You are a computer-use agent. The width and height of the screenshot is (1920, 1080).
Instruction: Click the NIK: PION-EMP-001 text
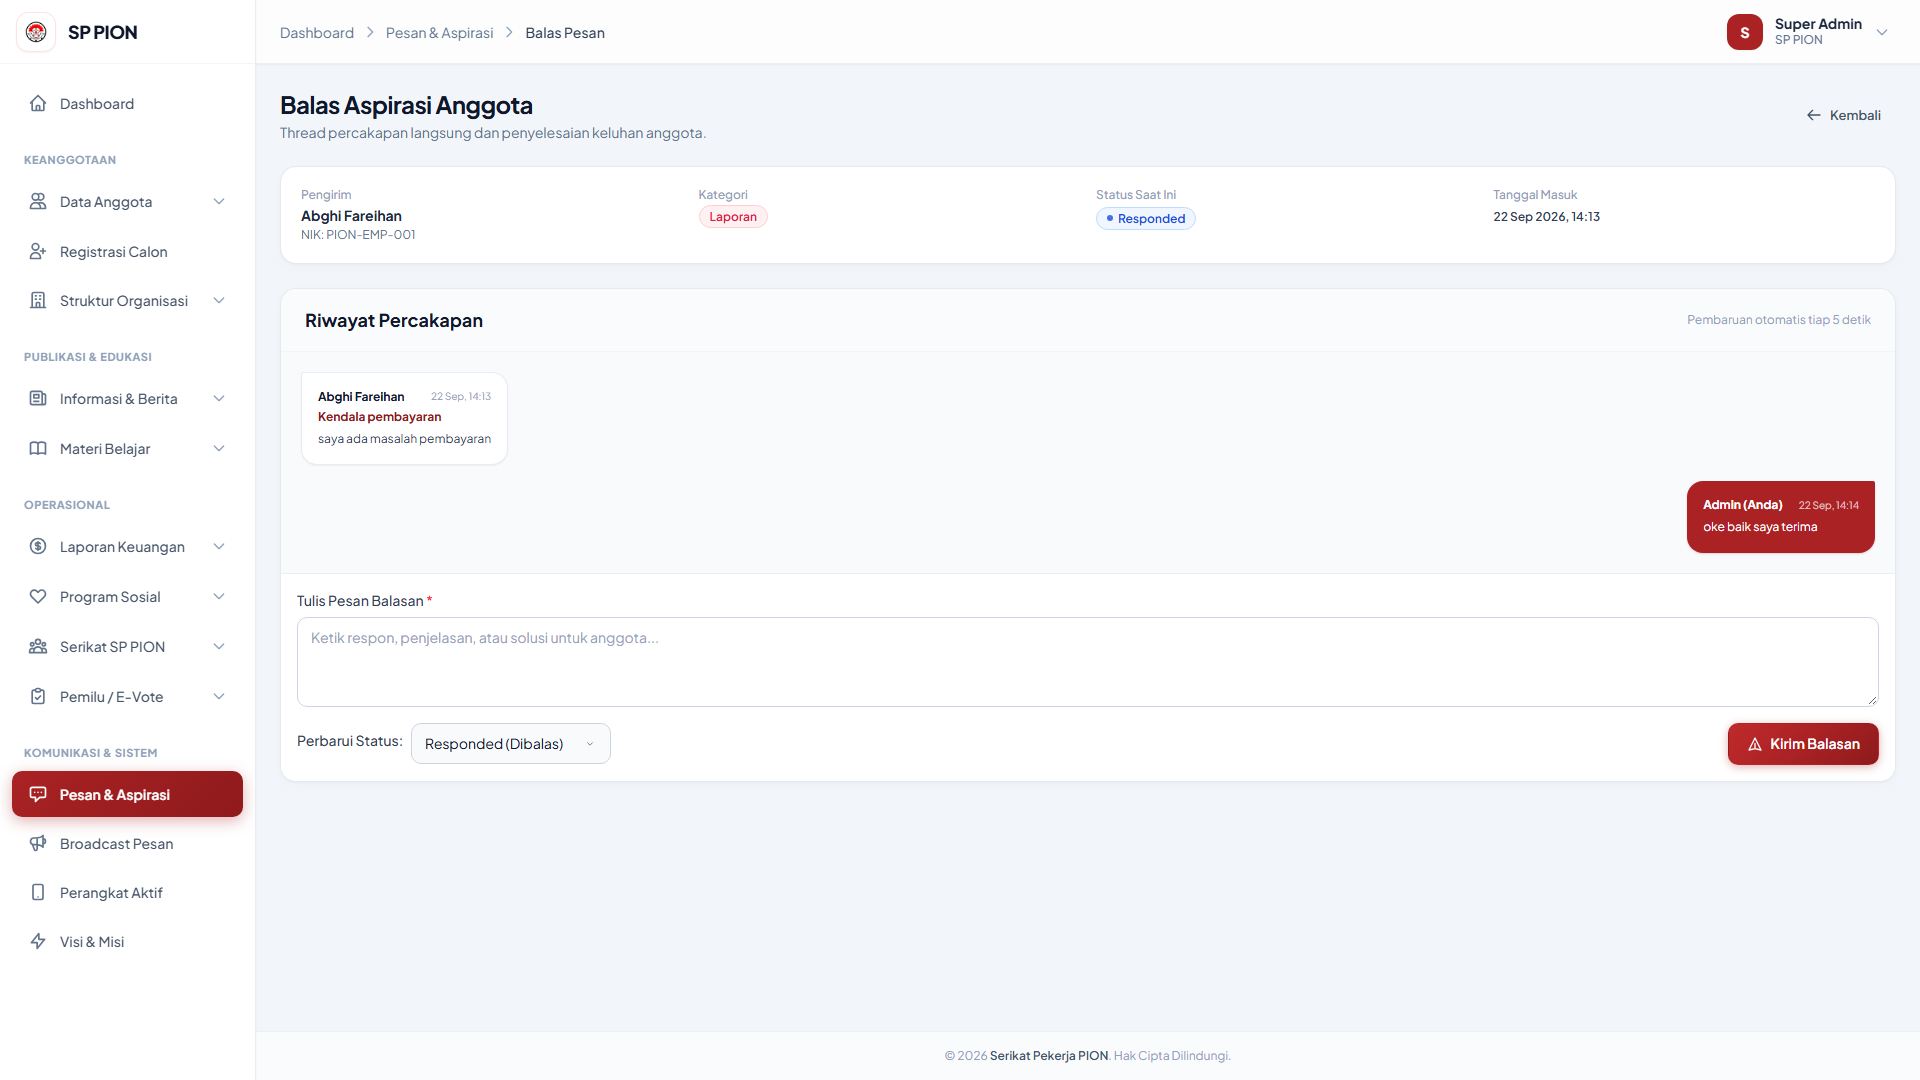(x=358, y=235)
